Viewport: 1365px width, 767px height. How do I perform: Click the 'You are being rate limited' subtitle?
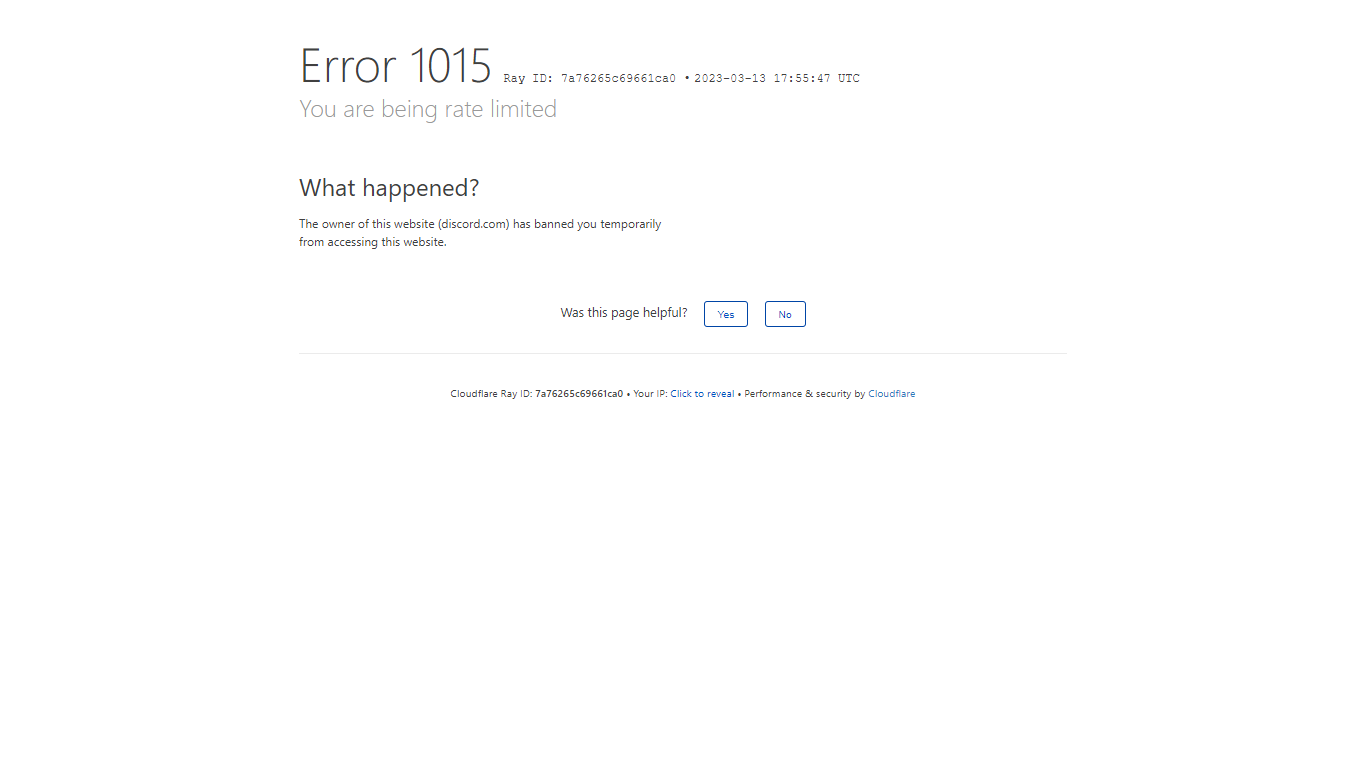pyautogui.click(x=428, y=109)
